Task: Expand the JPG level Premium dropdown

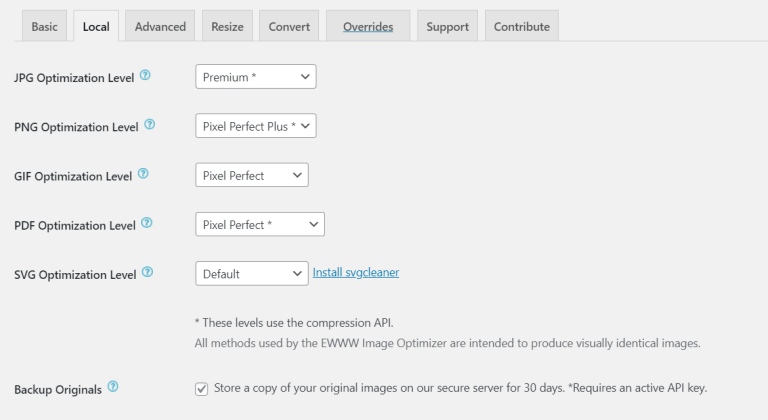Action: pos(256,77)
